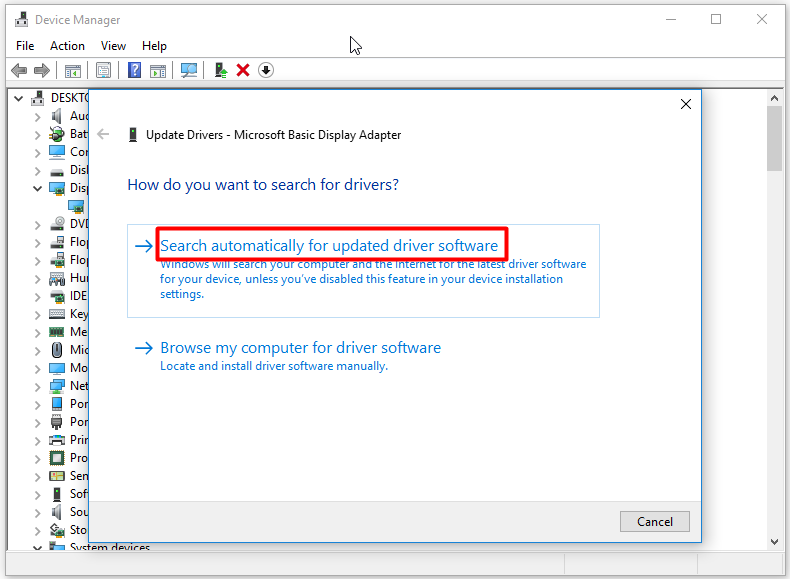Select the speaker icon of 'Aud' row
Screen dimensions: 790x579
pos(56,116)
